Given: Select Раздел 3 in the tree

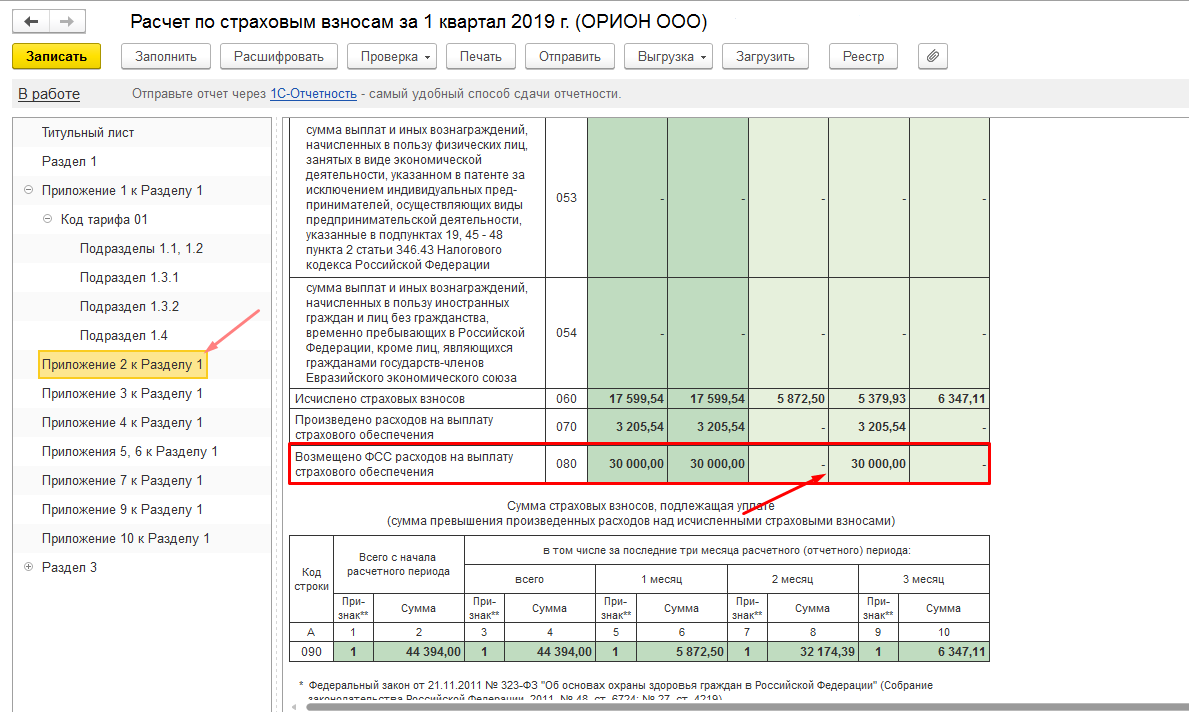Looking at the screenshot, I should (x=69, y=567).
